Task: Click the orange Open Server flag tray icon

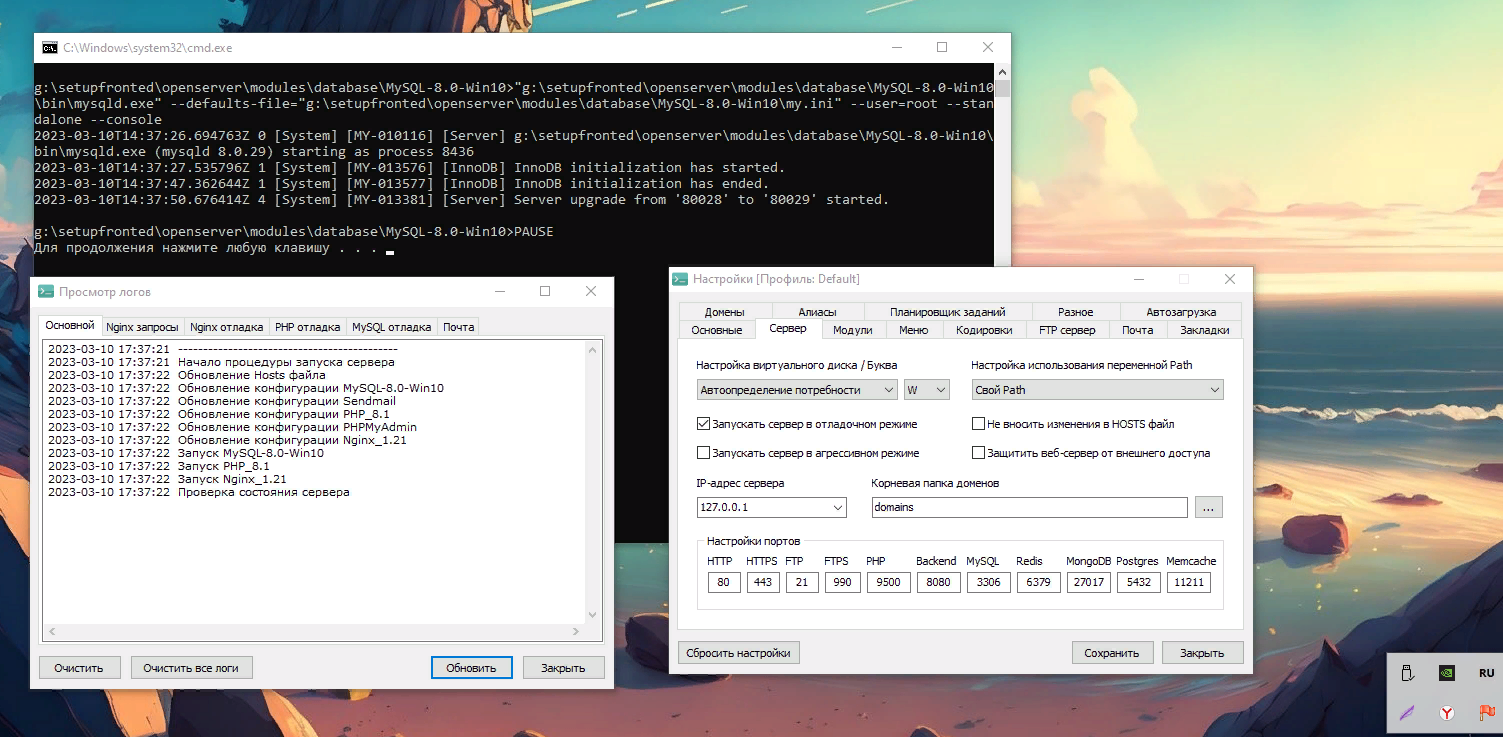Action: 1486,712
